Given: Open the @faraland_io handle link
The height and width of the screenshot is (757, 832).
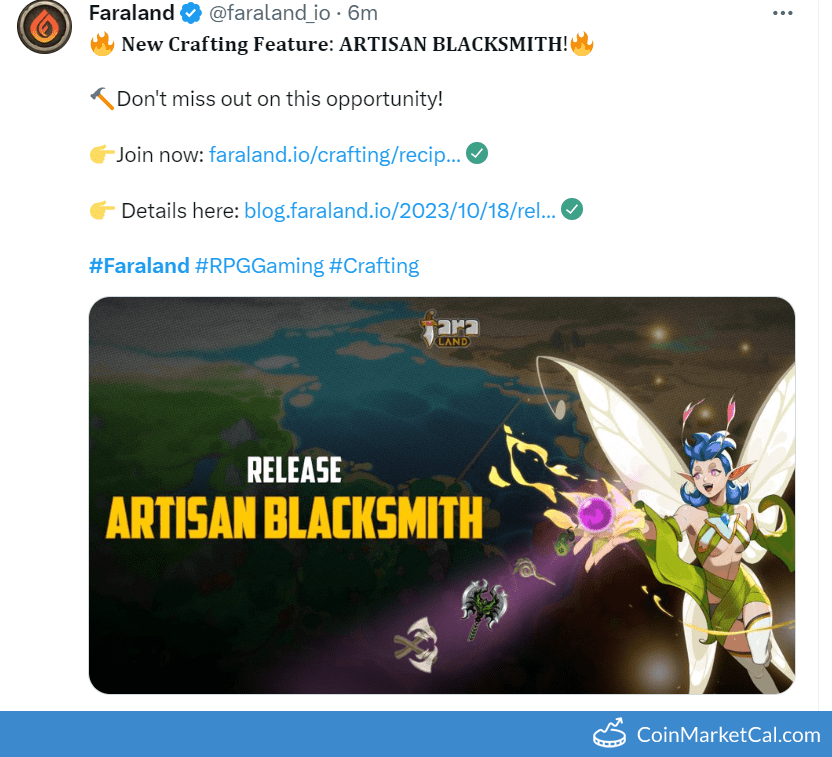Looking at the screenshot, I should pos(270,13).
